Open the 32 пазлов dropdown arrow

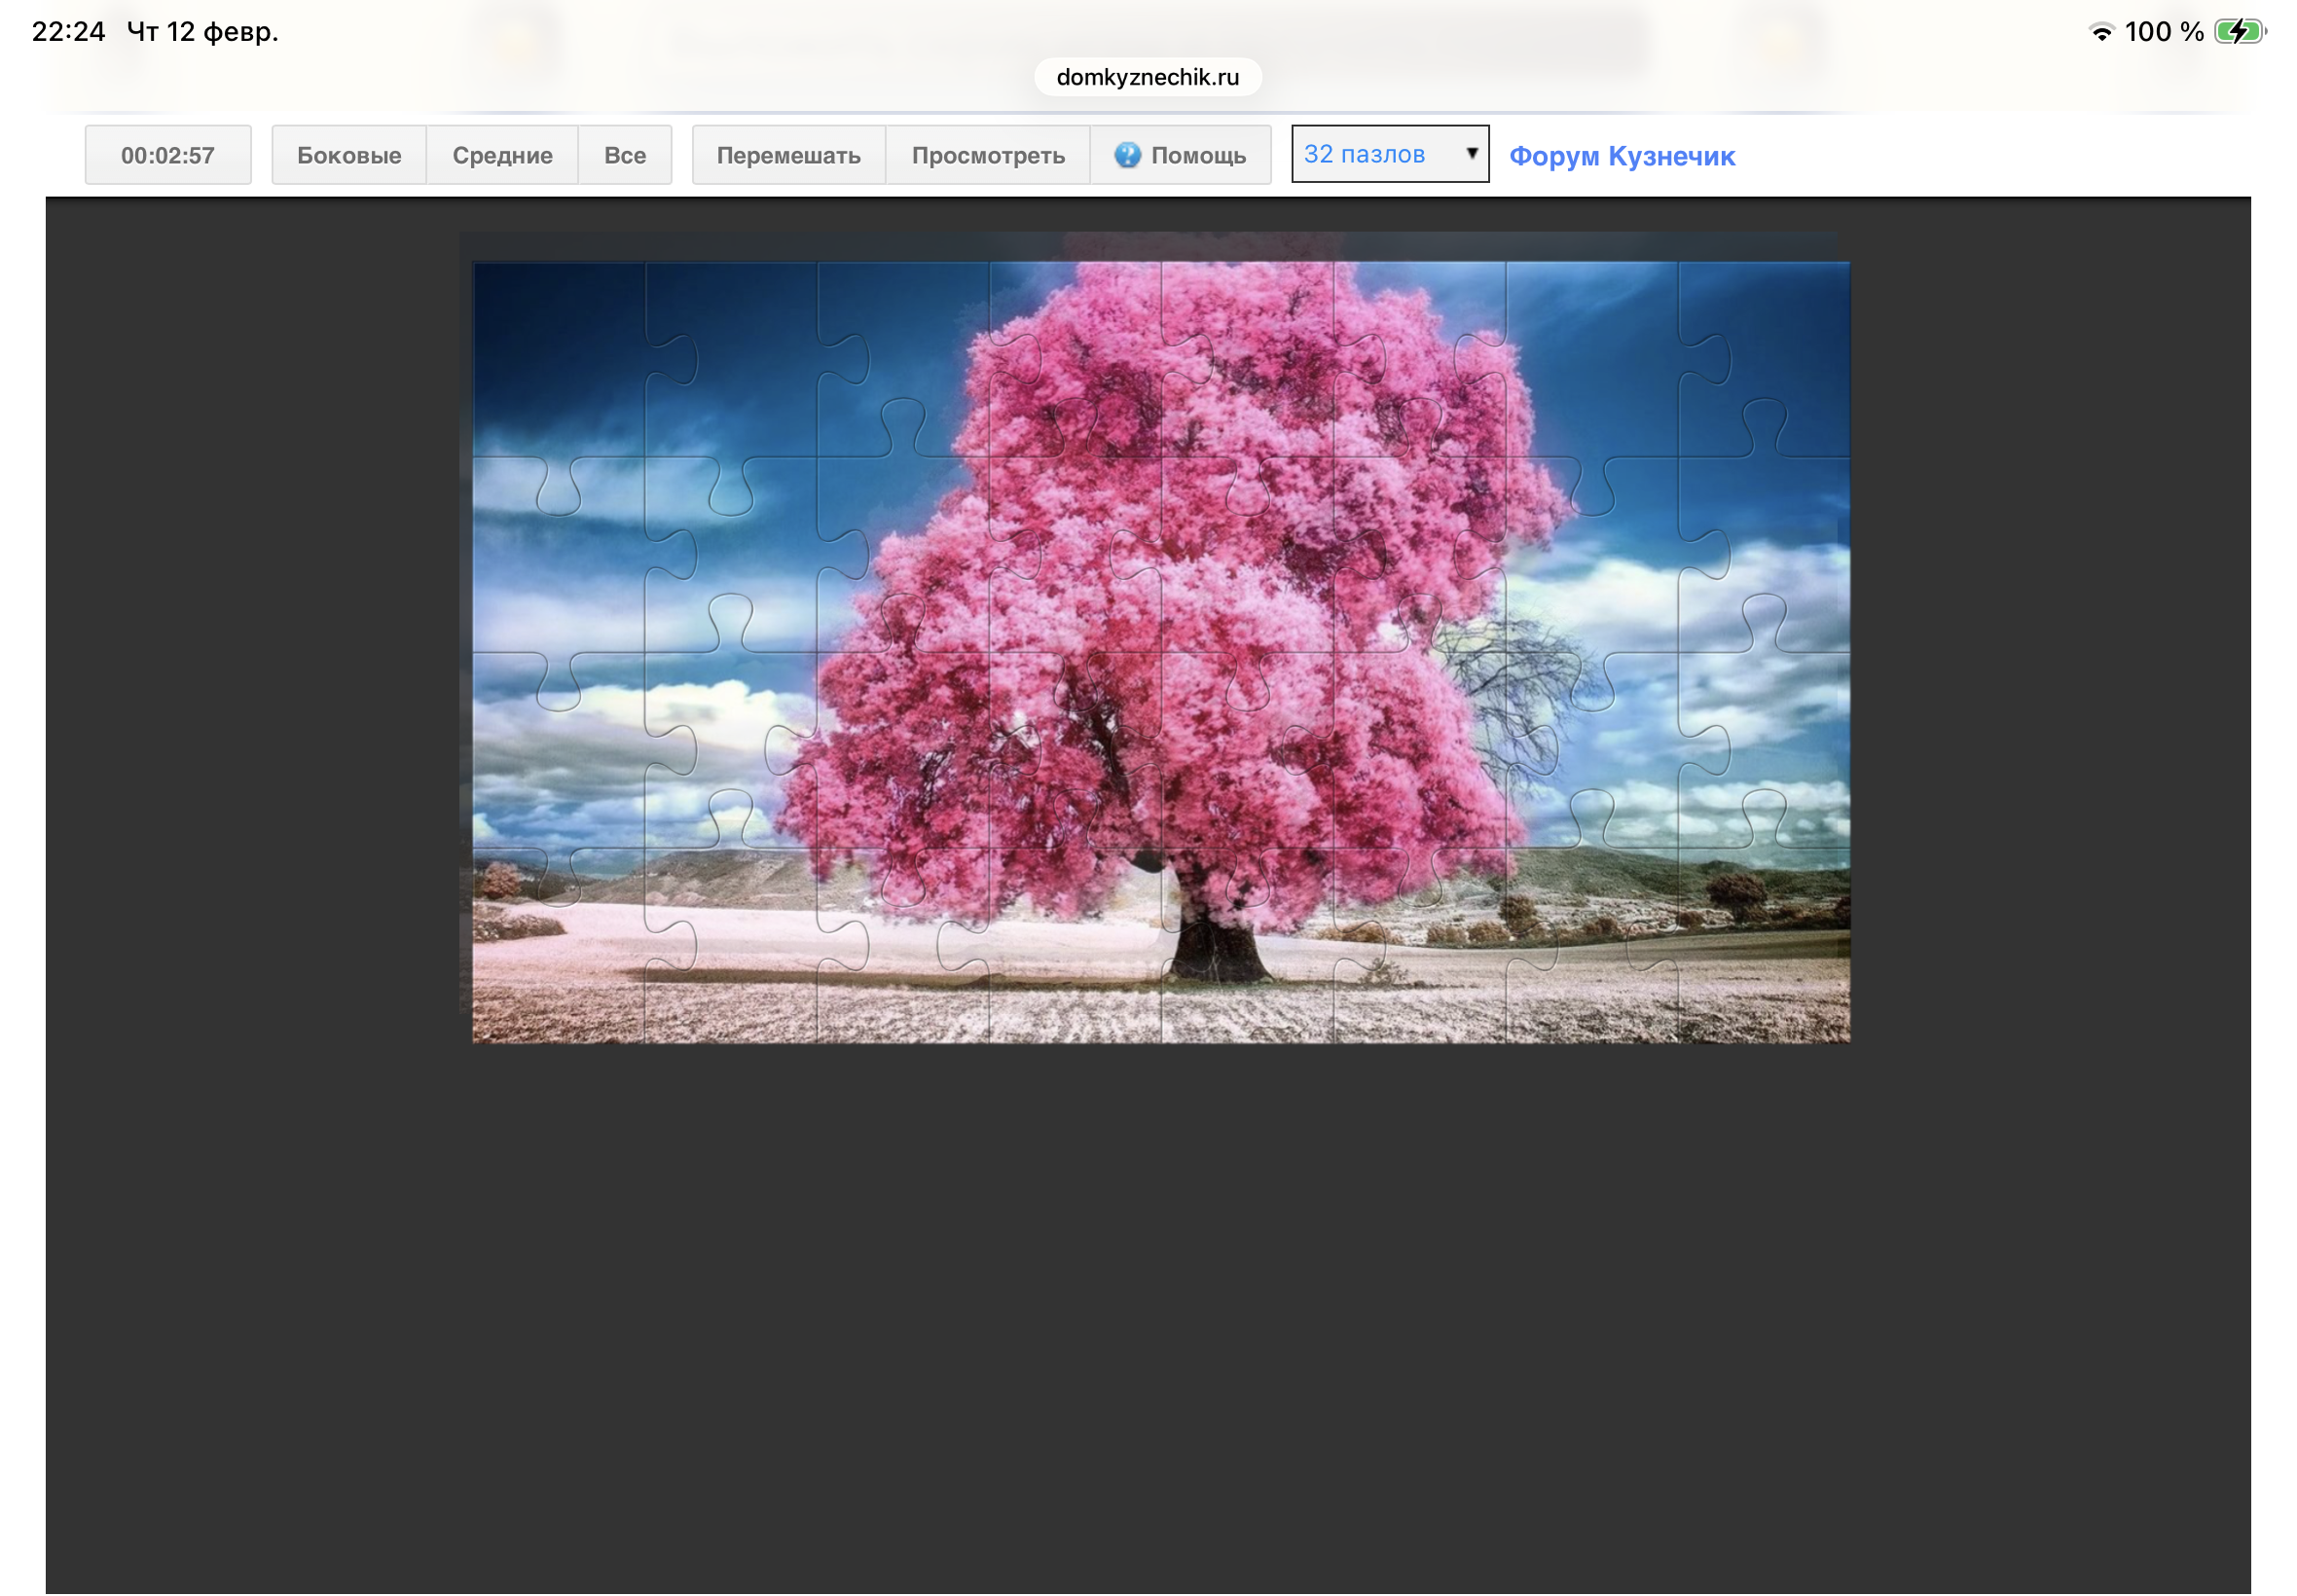1471,154
